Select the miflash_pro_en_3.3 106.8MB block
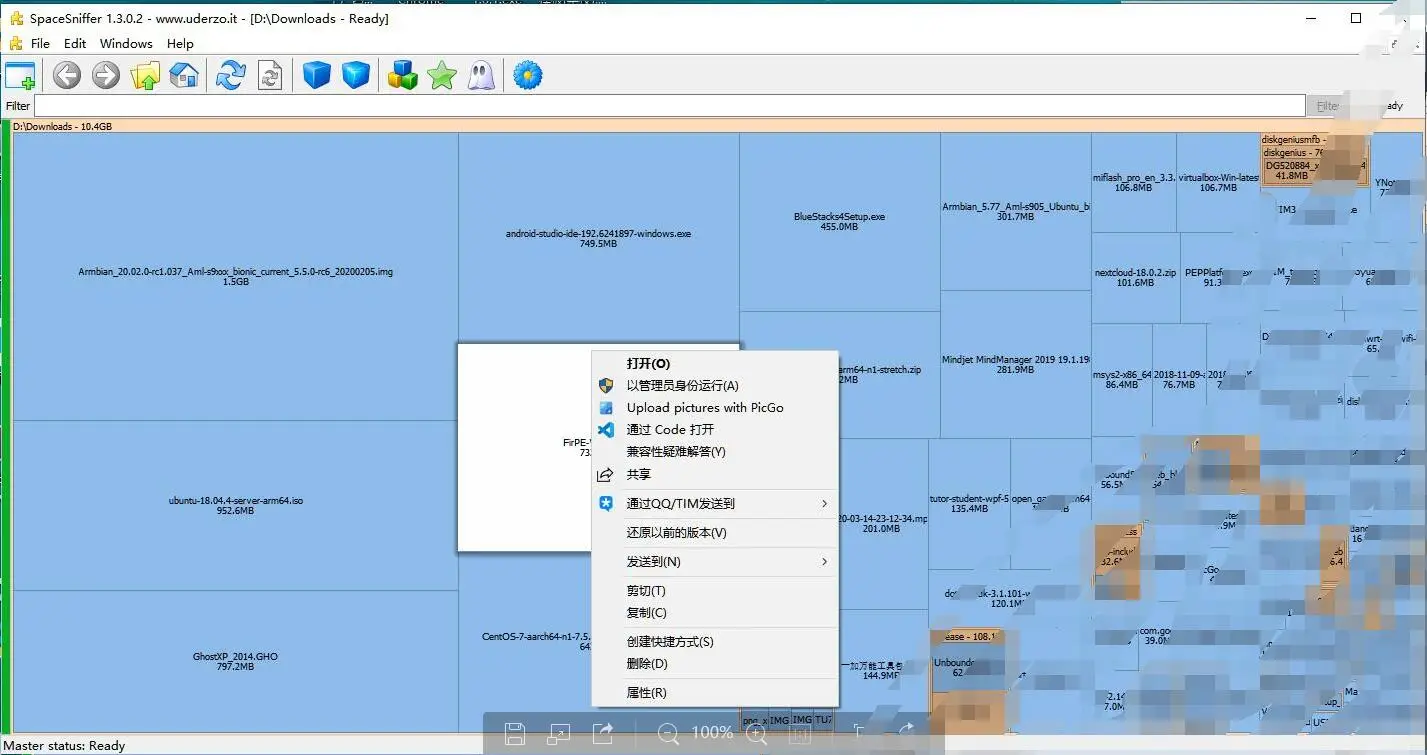The width and height of the screenshot is (1427, 755). (1133, 182)
